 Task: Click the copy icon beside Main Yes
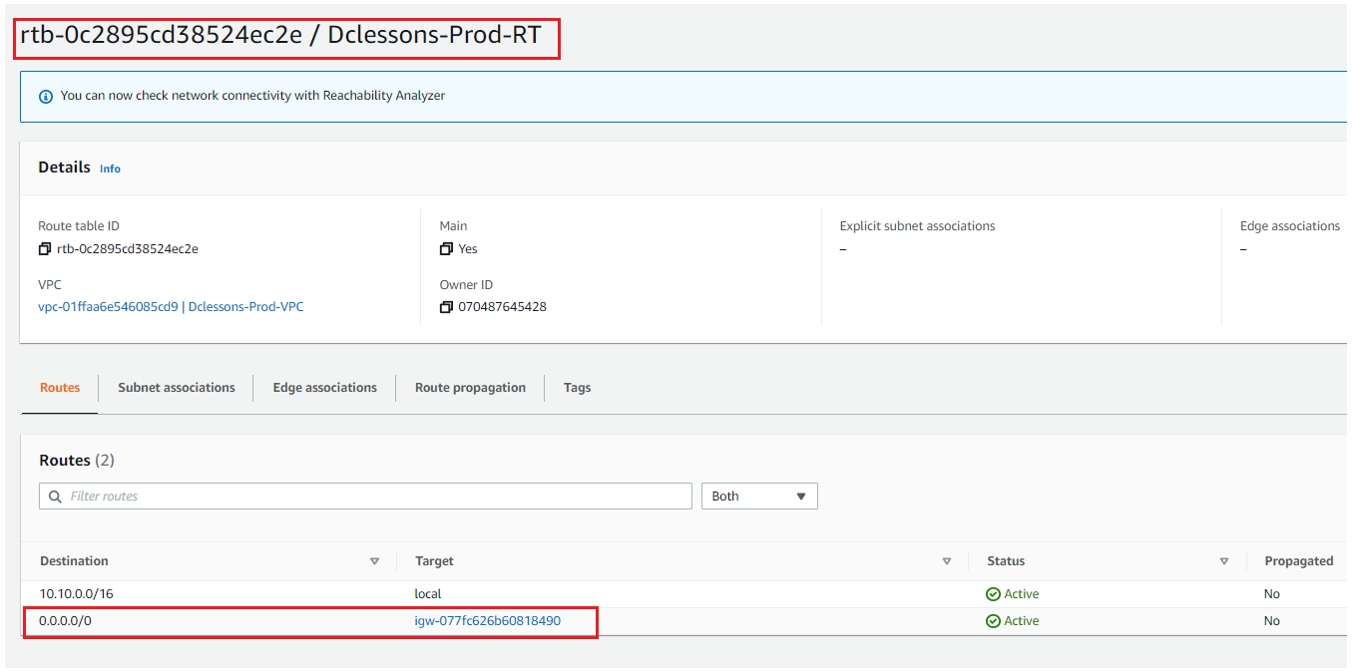click(x=446, y=249)
